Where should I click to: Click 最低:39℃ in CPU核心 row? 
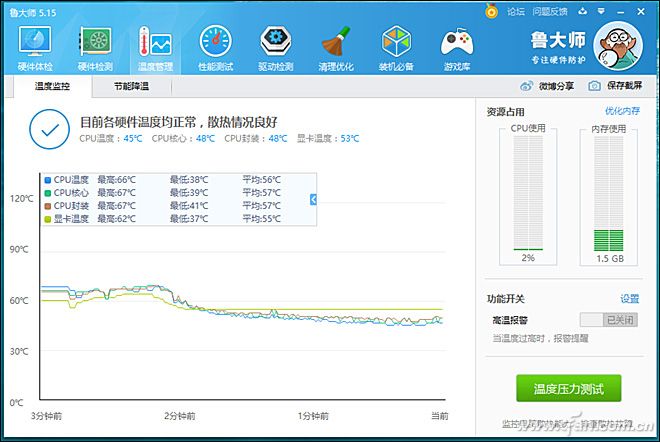click(189, 193)
